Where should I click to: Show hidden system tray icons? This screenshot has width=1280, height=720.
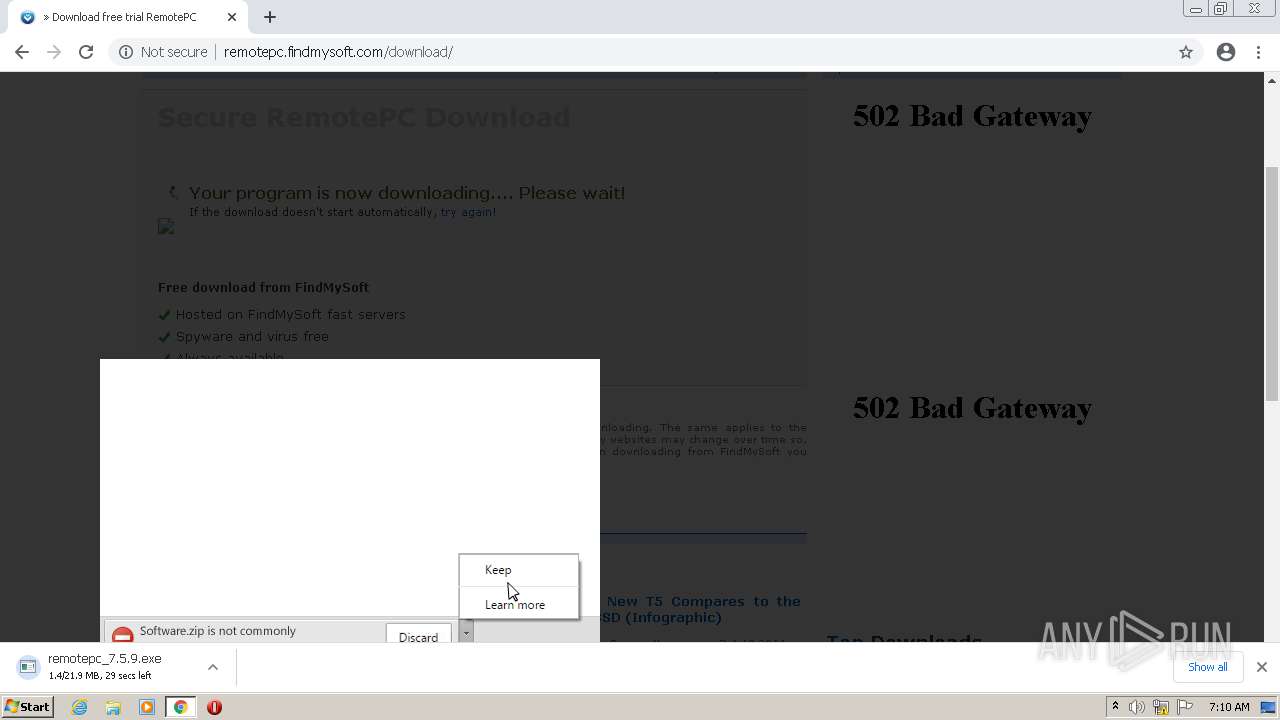(1115, 707)
